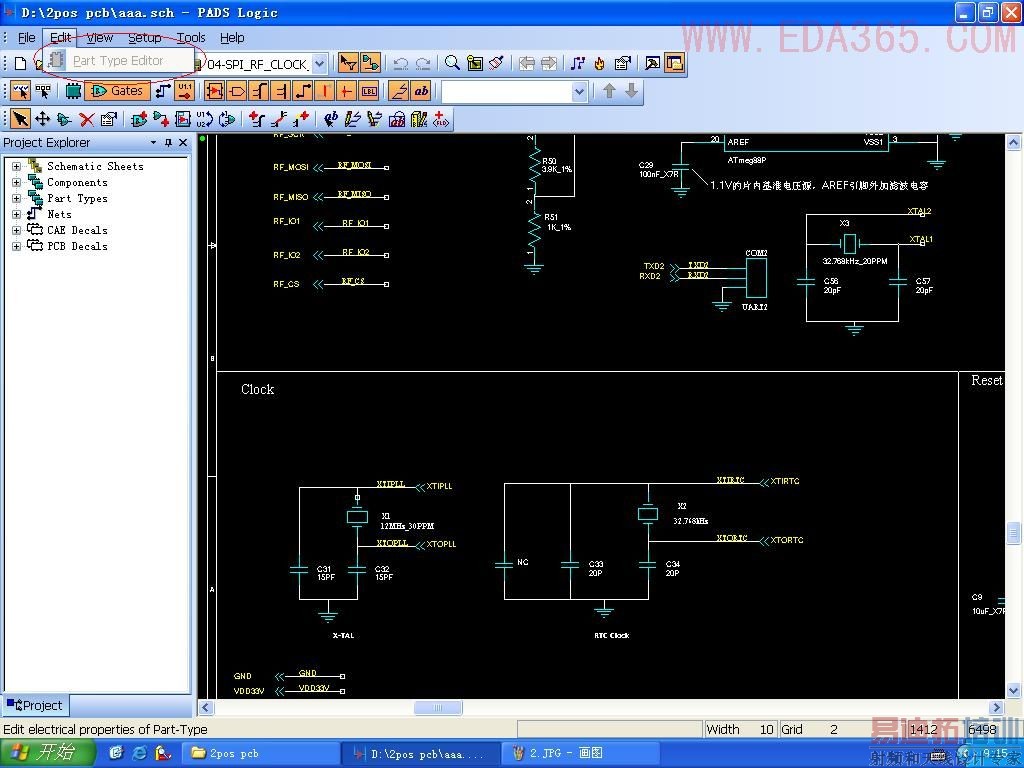Viewport: 1024px width, 768px height.
Task: Toggle the Selection Toolbar button
Action: (x=347, y=63)
